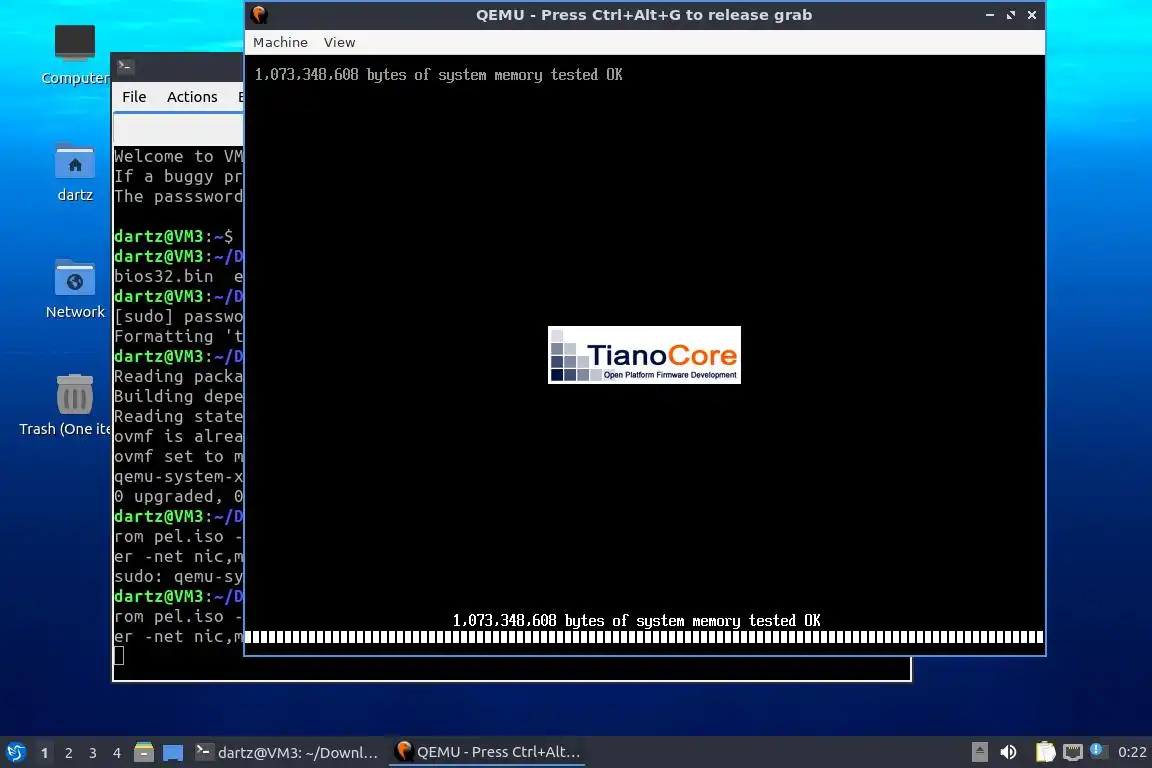
Task: Click the terminal window title icon
Action: [125, 66]
